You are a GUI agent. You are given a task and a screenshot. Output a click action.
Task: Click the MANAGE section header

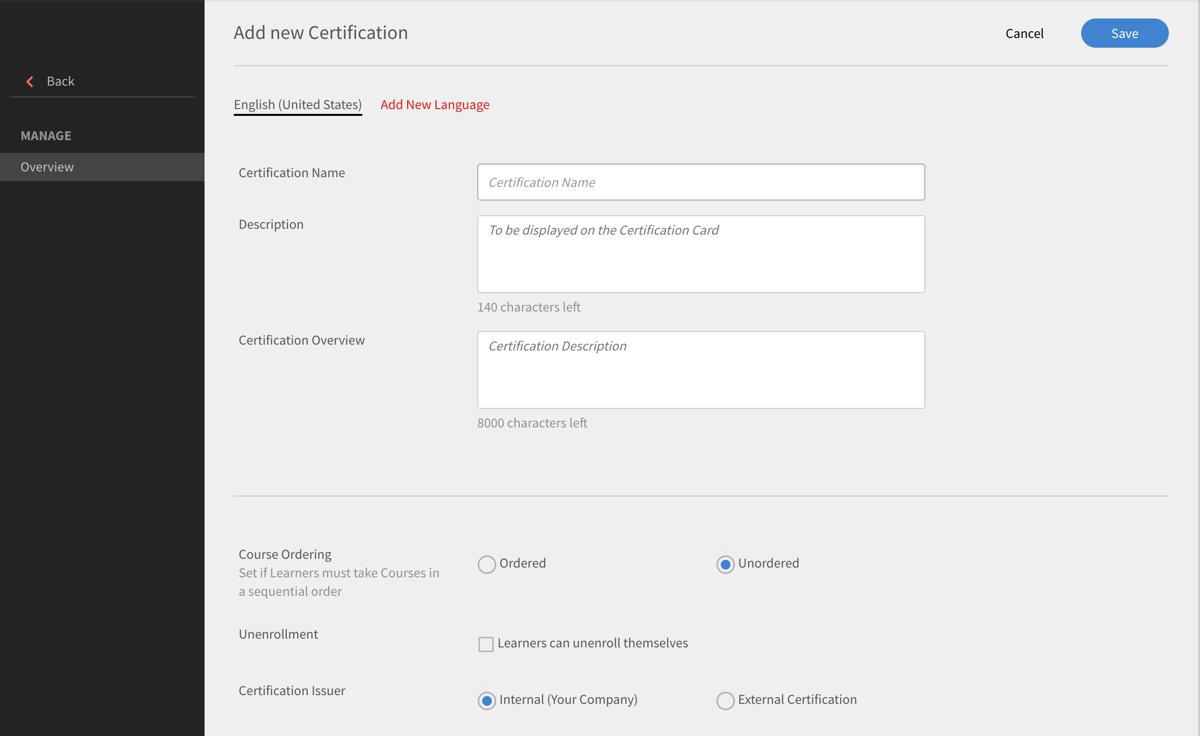(x=45, y=135)
